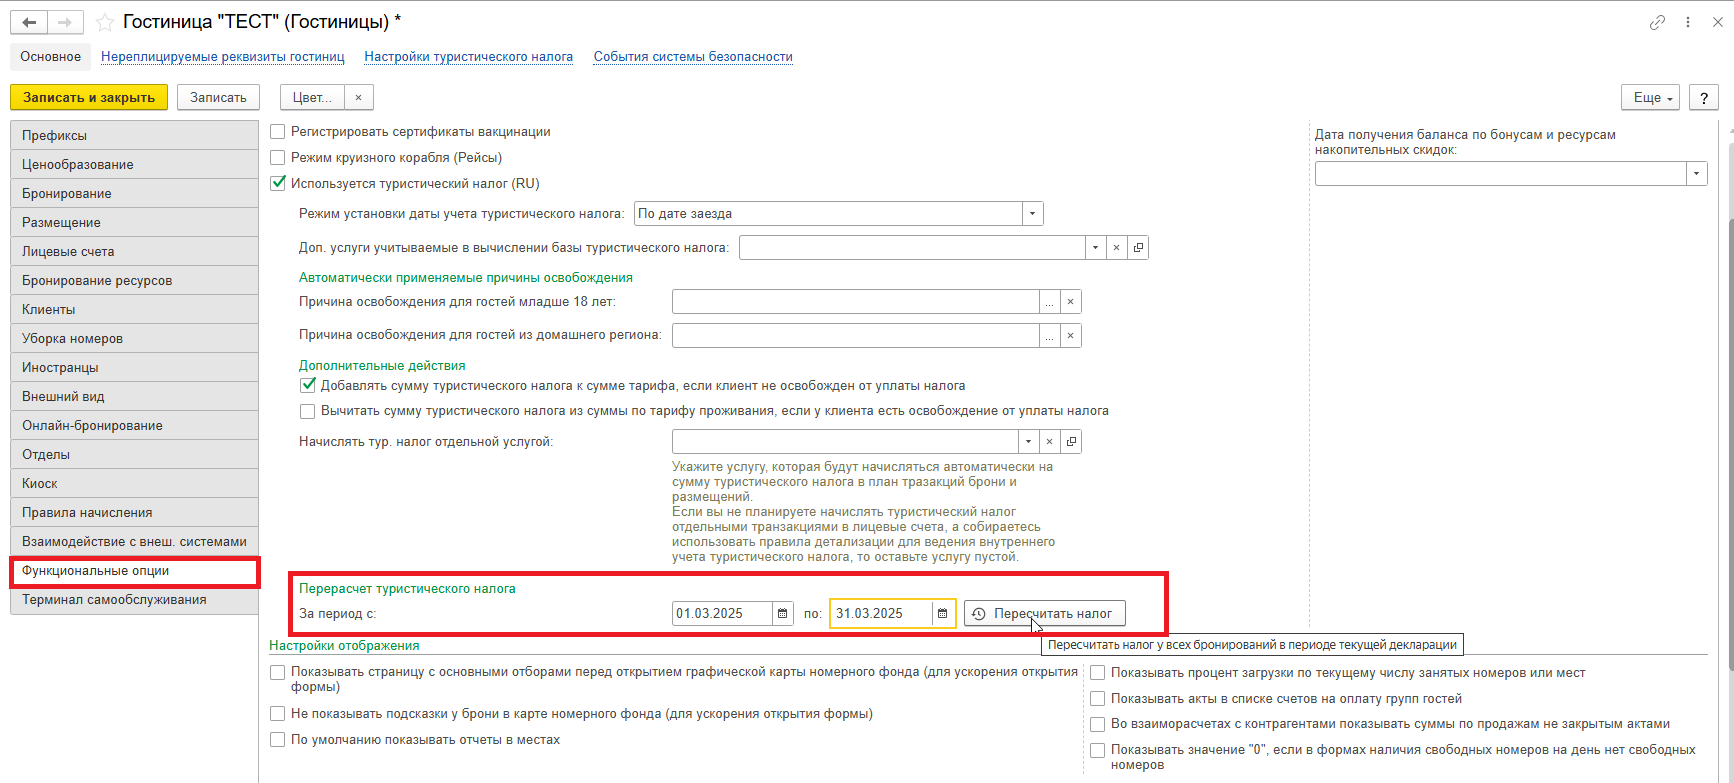The height and width of the screenshot is (783, 1734).
Task: Focus the period end date field 31.03.2025
Action: [x=881, y=613]
